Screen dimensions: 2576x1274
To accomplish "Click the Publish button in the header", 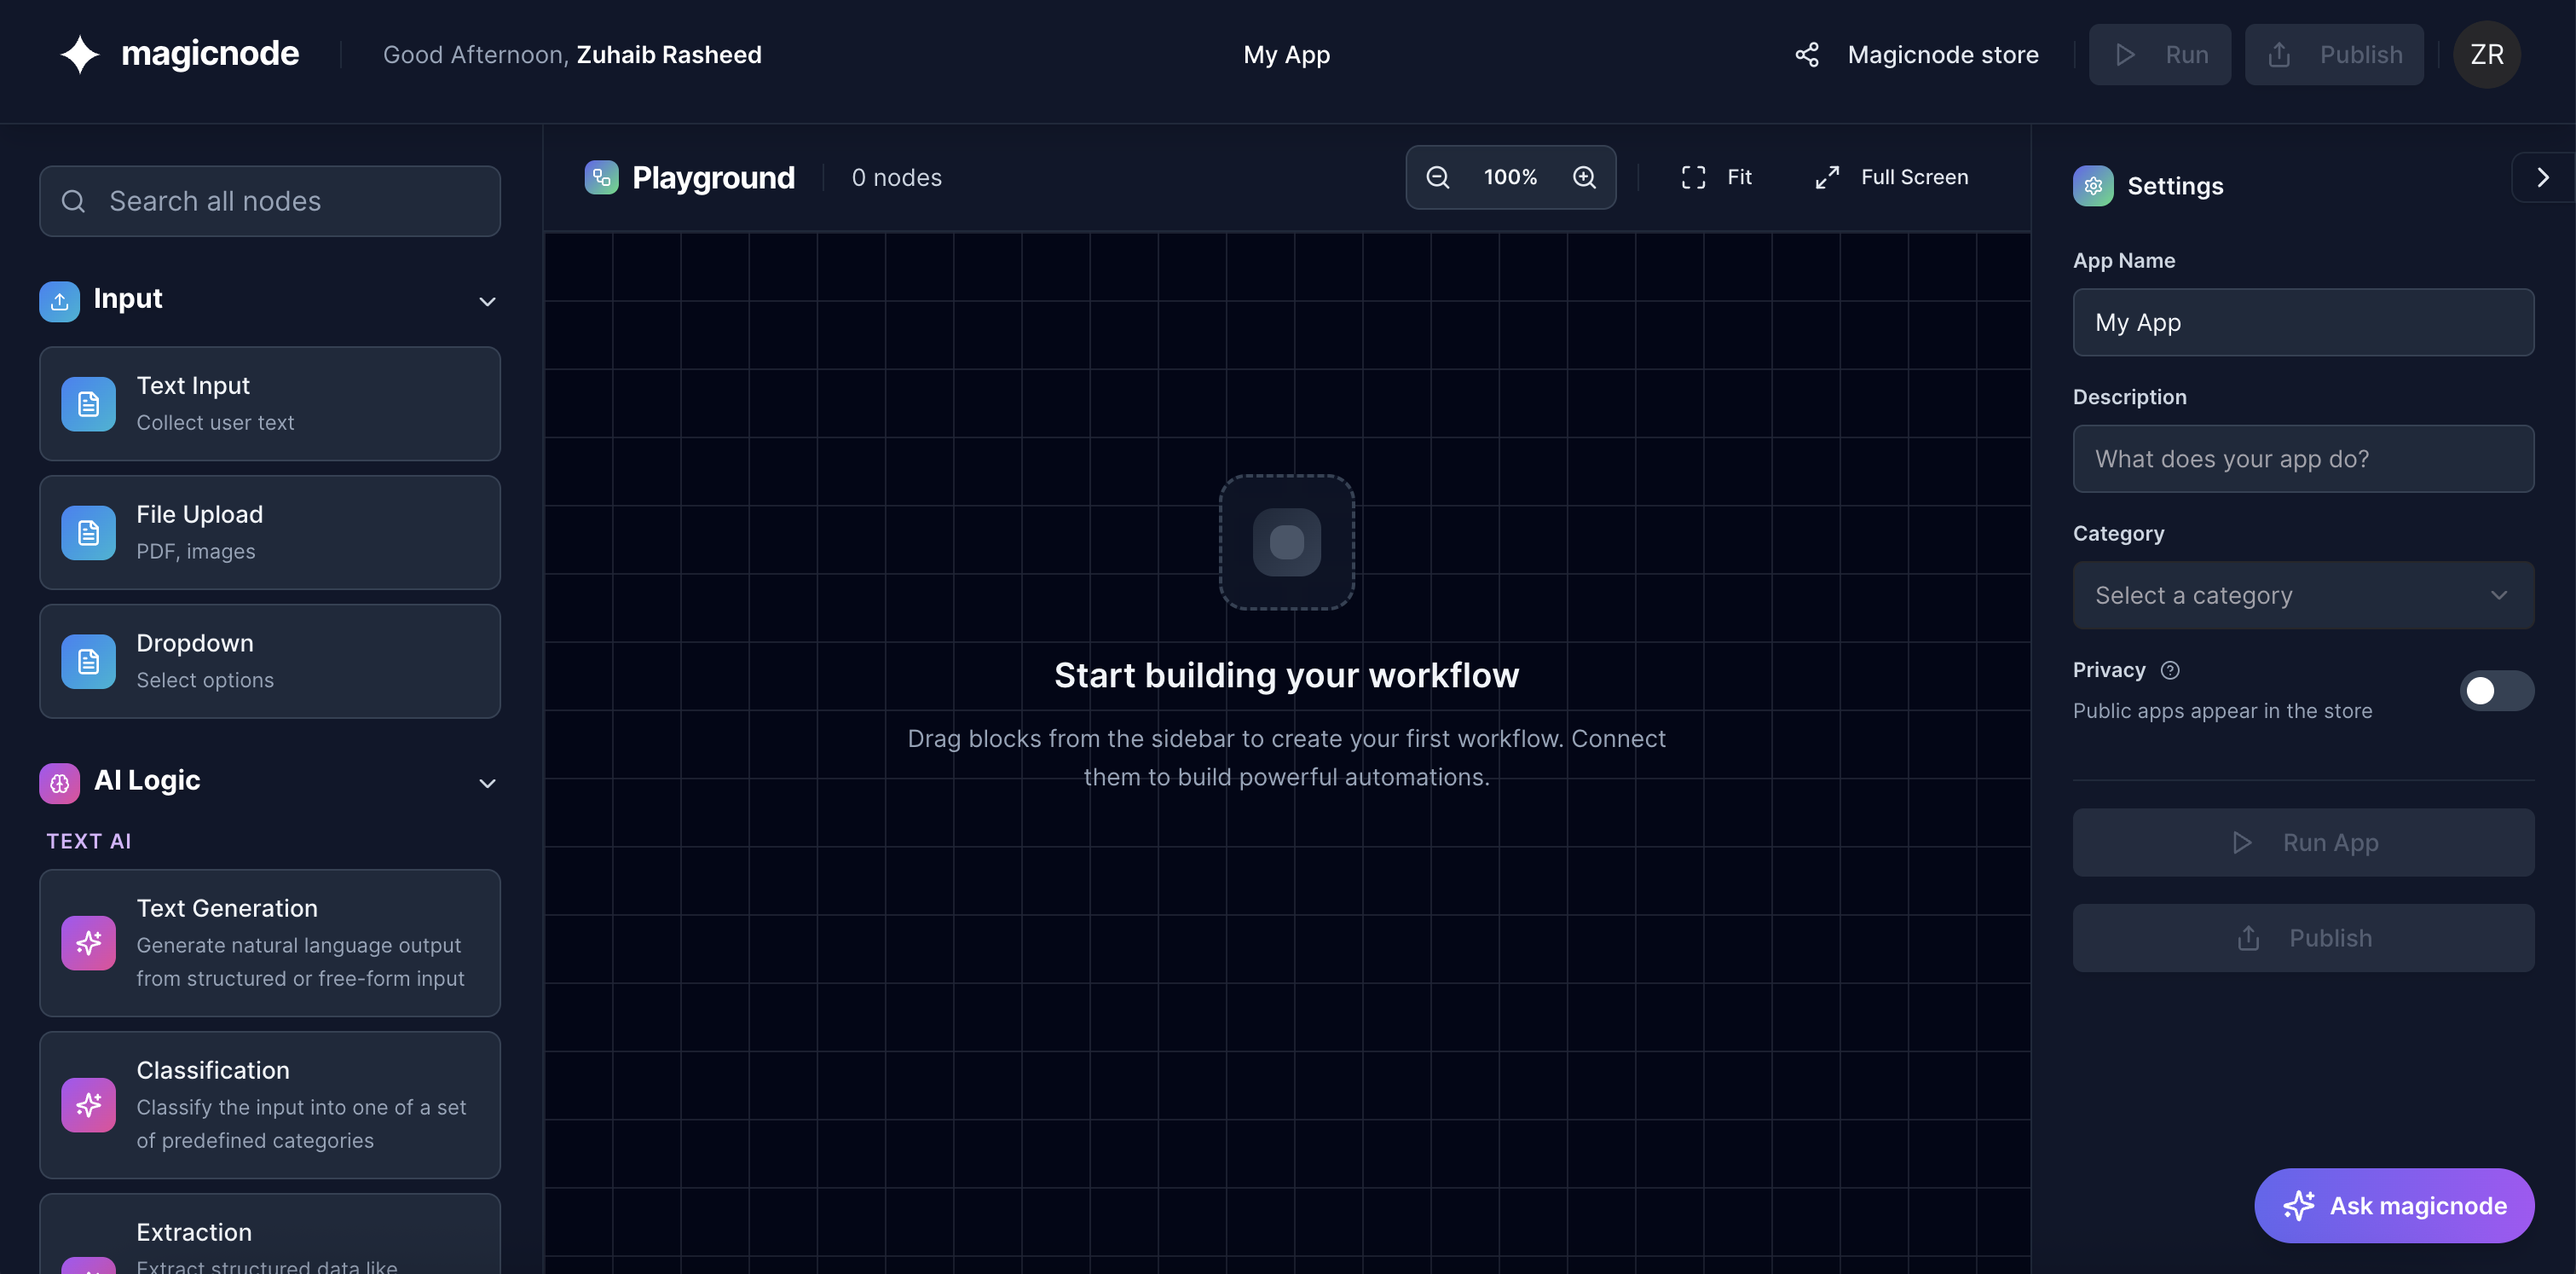I will tap(2333, 55).
